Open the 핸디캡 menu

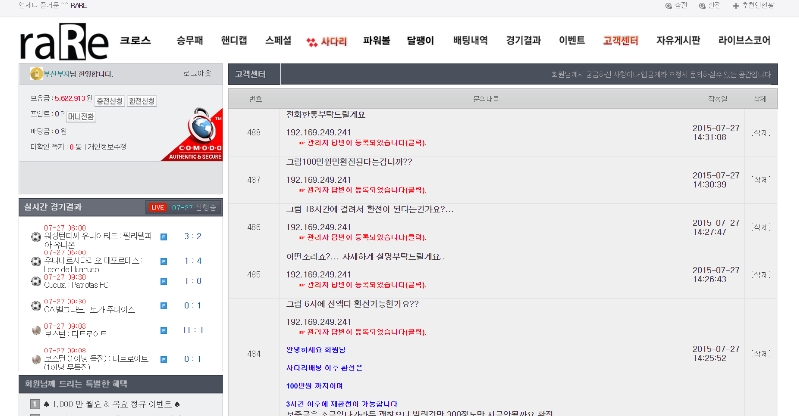pyautogui.click(x=234, y=41)
